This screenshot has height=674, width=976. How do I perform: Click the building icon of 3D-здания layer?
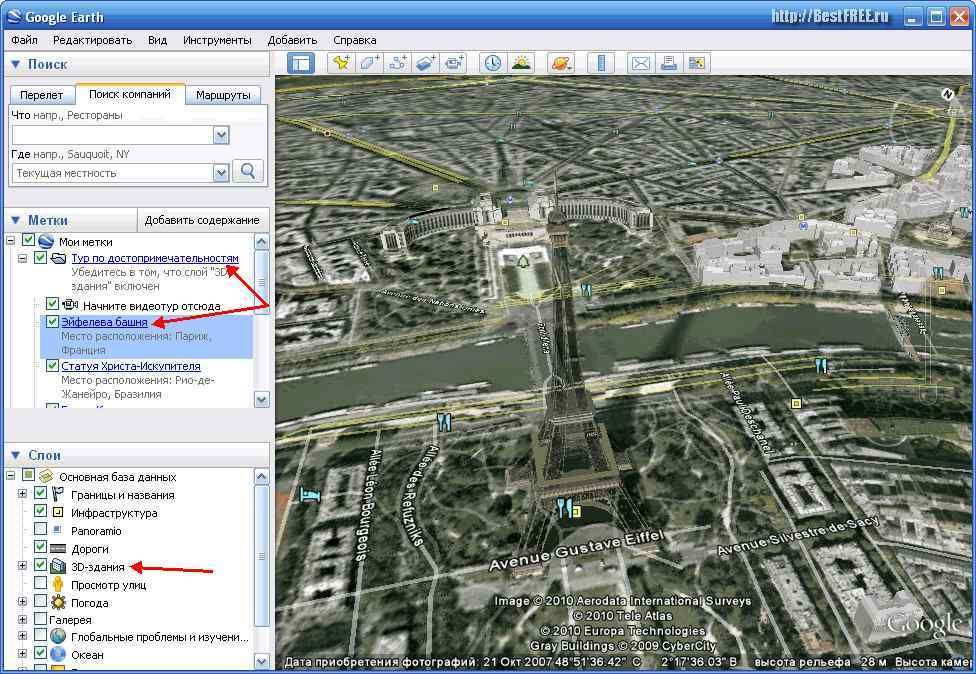pos(58,566)
